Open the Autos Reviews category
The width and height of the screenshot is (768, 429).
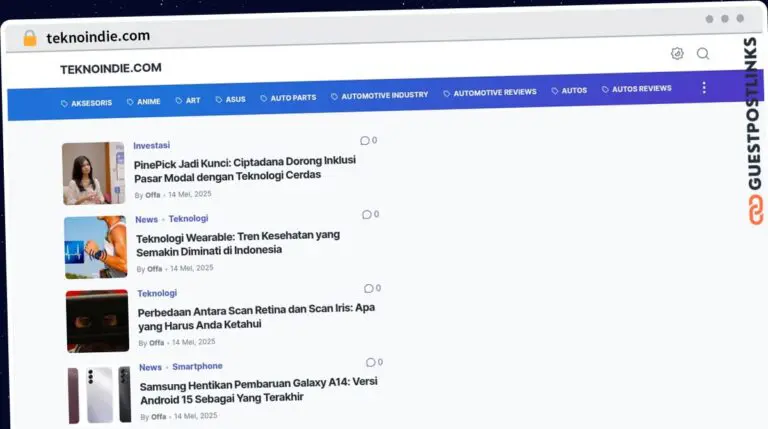[636, 89]
